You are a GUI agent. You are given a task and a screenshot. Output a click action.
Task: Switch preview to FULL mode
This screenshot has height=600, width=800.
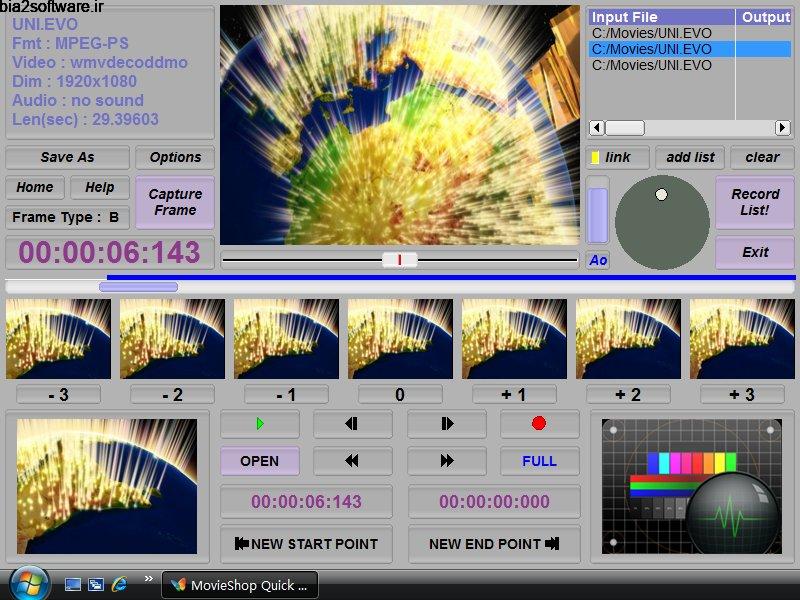539,461
